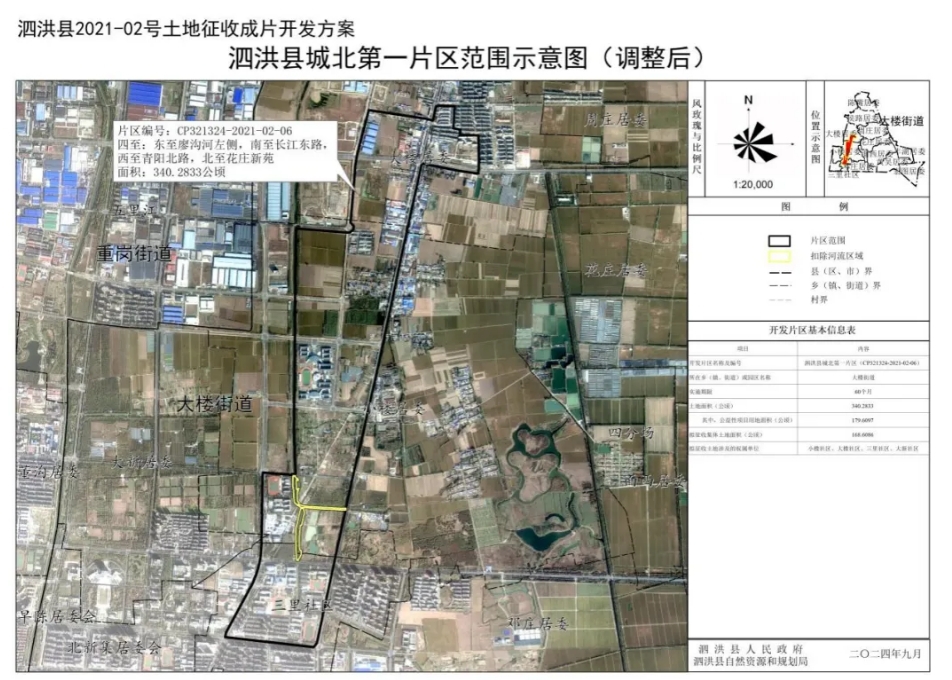Click the 三里社区 label on the satellite map

click(x=303, y=604)
